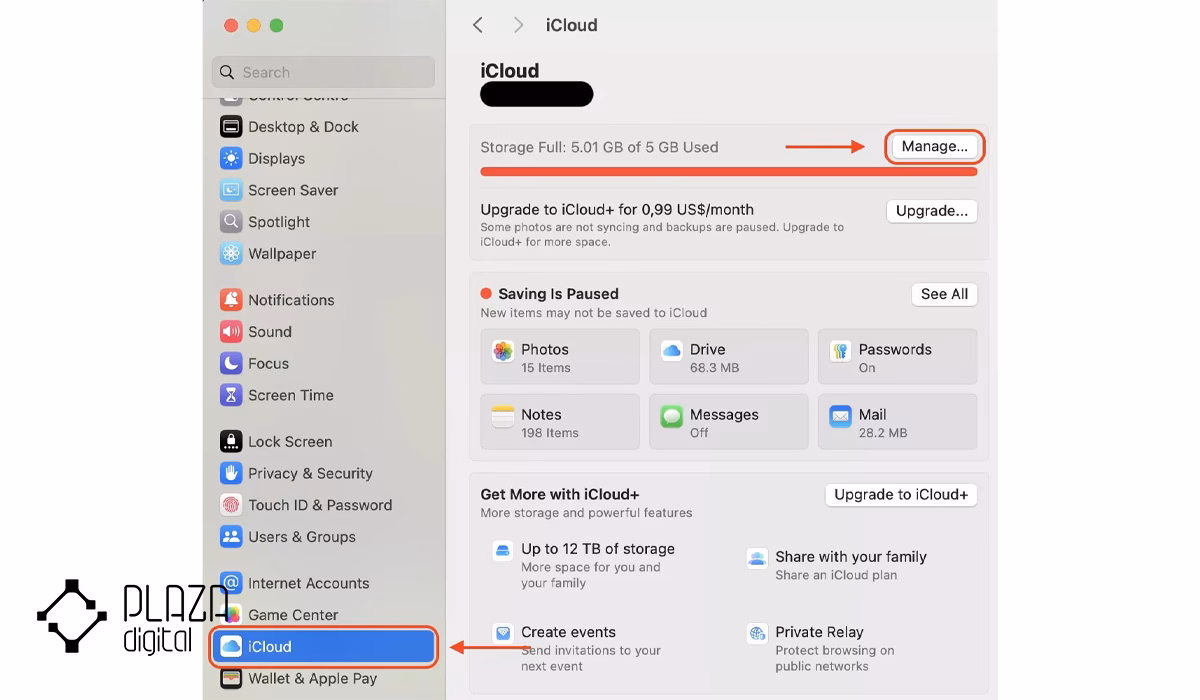Click the '28.2 MB' Mail size

tap(883, 433)
